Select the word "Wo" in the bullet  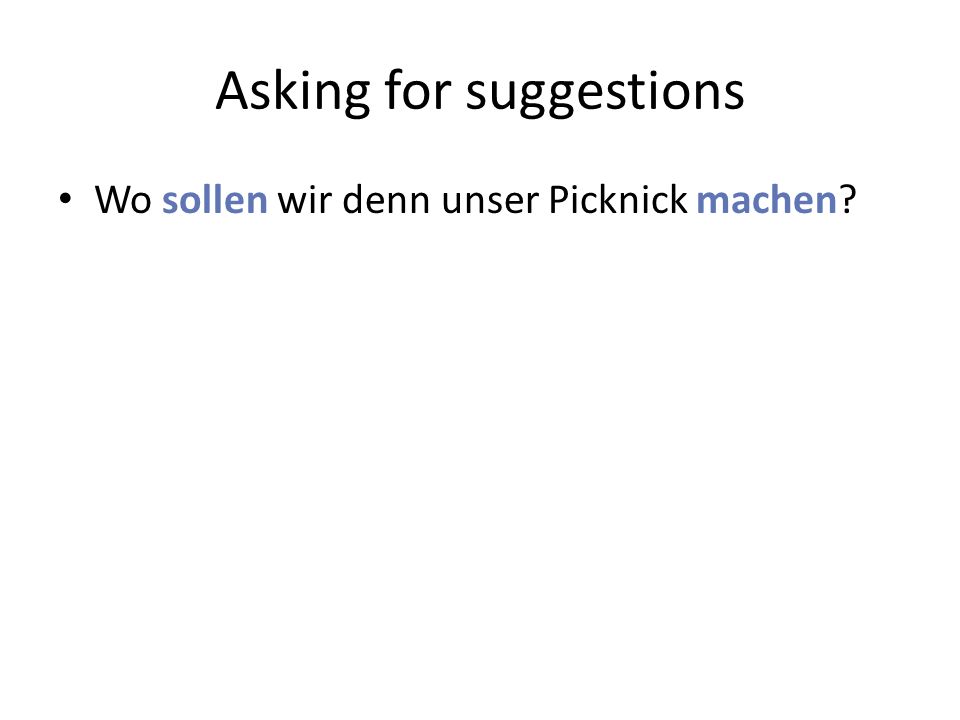pos(123,200)
